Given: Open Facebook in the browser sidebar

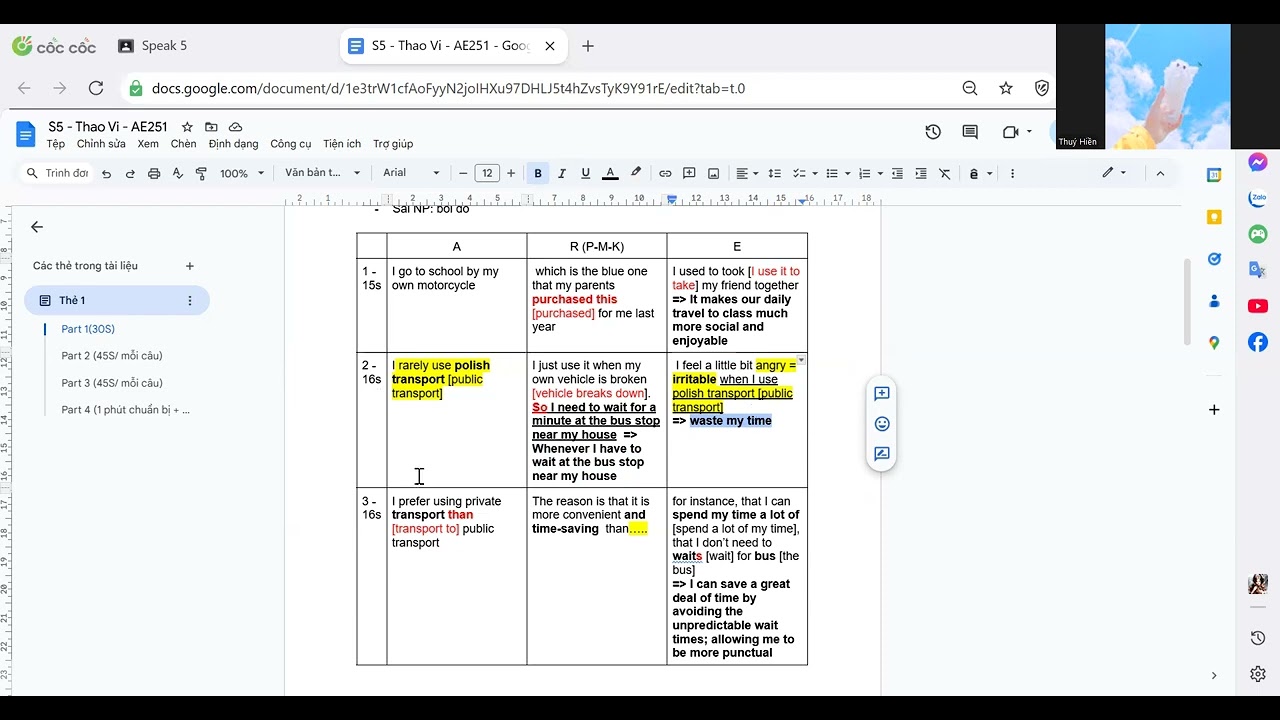Looking at the screenshot, I should pyautogui.click(x=1258, y=342).
